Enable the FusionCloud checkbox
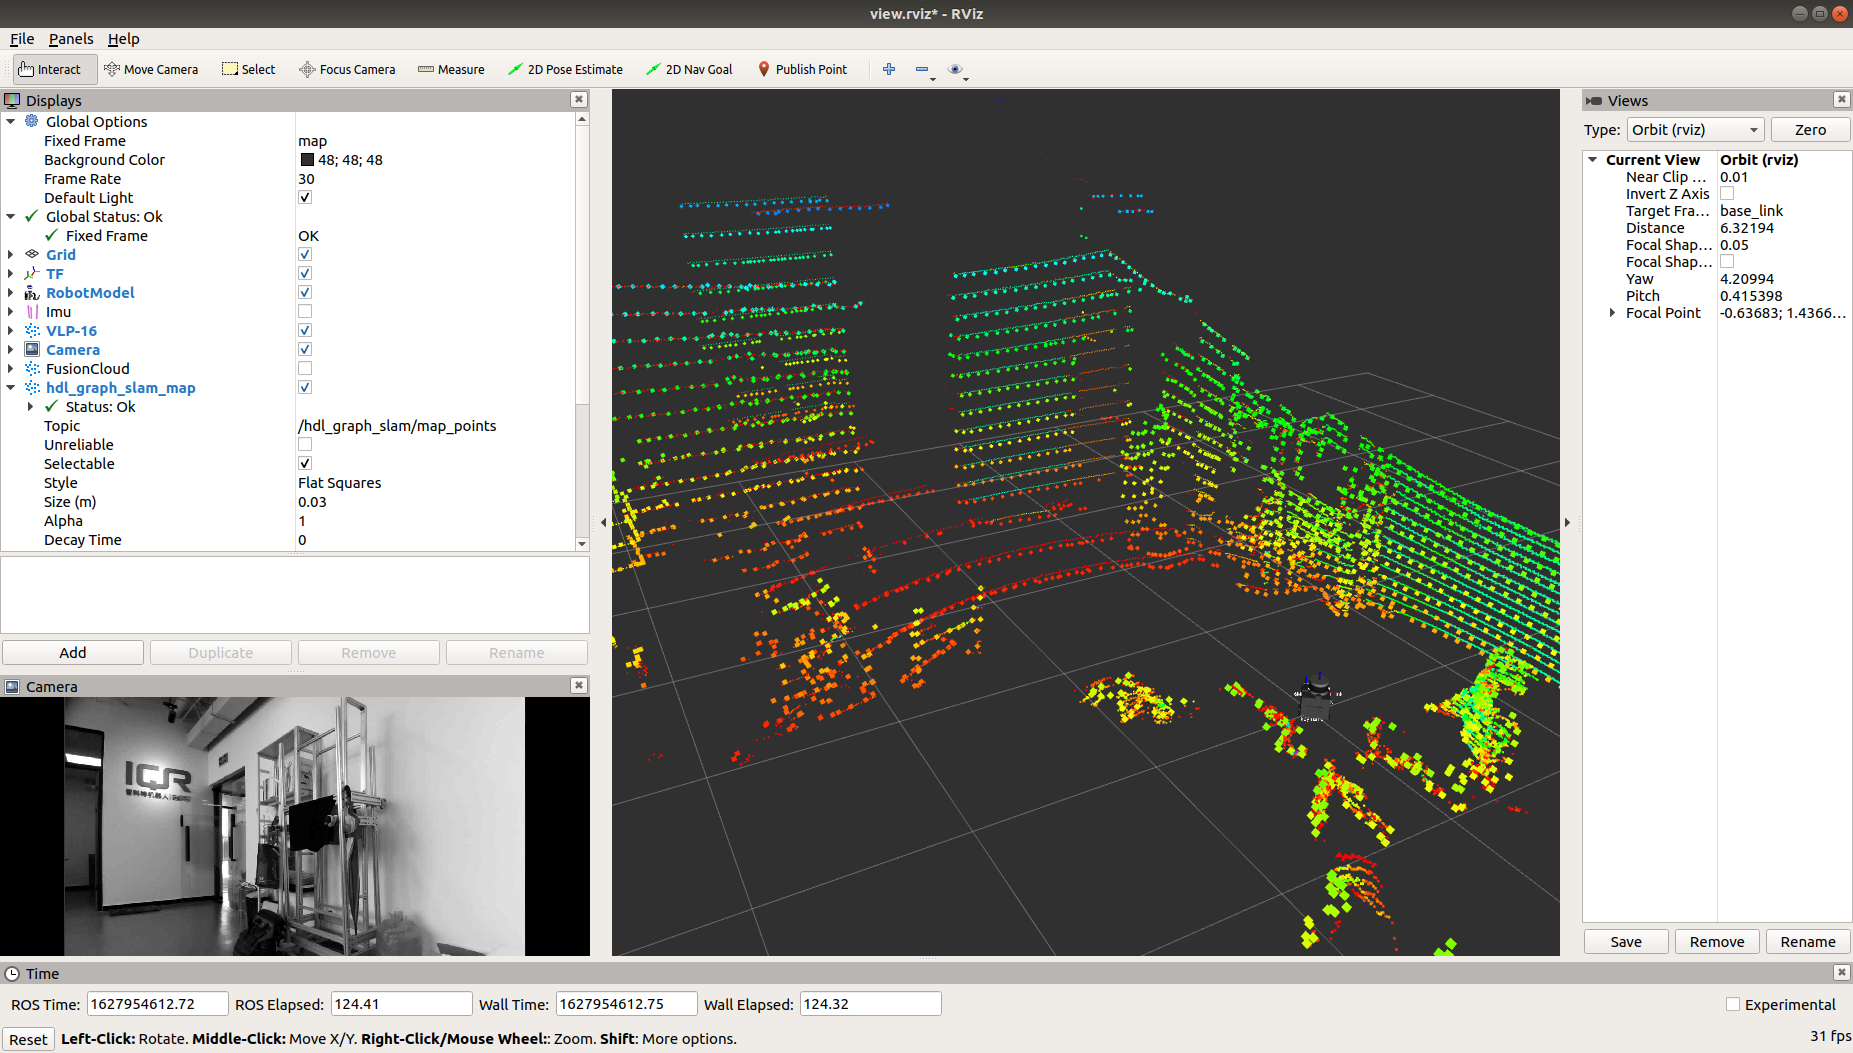Viewport: 1853px width, 1053px height. pyautogui.click(x=305, y=368)
